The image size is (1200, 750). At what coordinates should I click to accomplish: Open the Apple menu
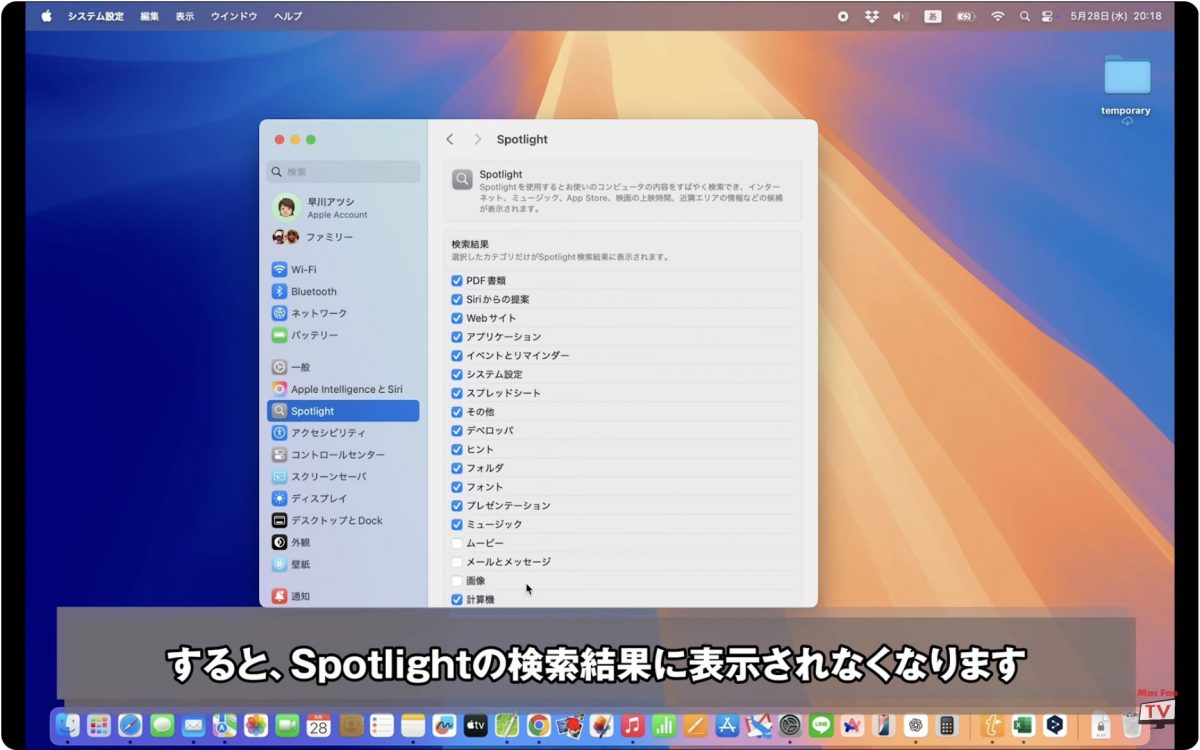(46, 16)
